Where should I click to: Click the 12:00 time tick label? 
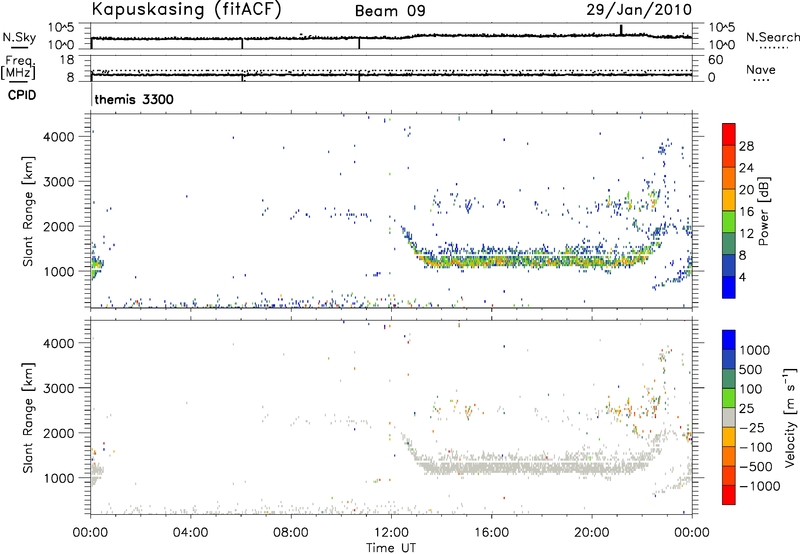click(x=391, y=533)
